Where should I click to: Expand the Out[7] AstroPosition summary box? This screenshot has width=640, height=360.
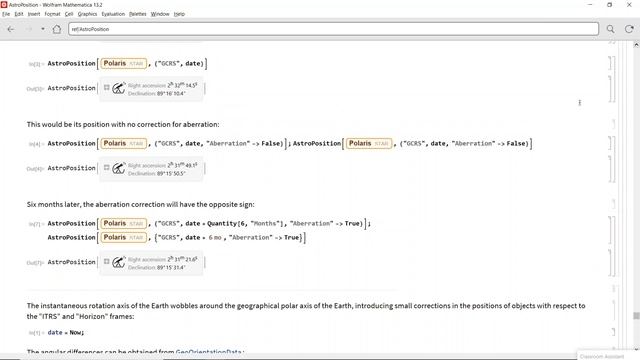click(107, 261)
